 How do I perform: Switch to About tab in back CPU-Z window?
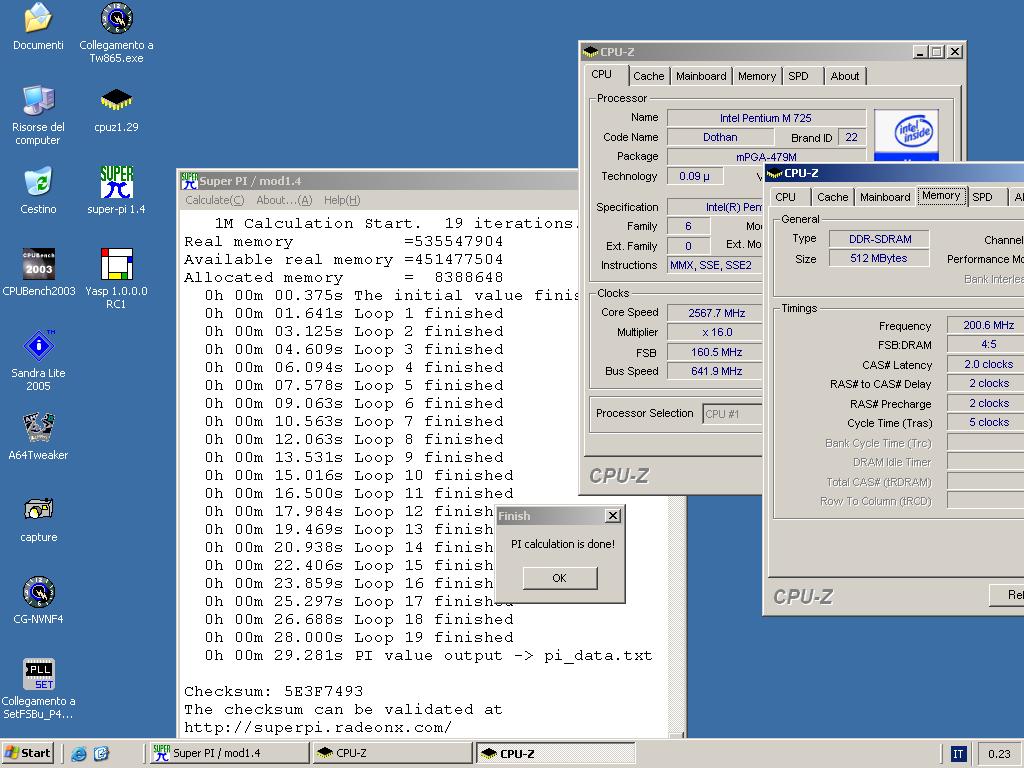click(x=844, y=76)
